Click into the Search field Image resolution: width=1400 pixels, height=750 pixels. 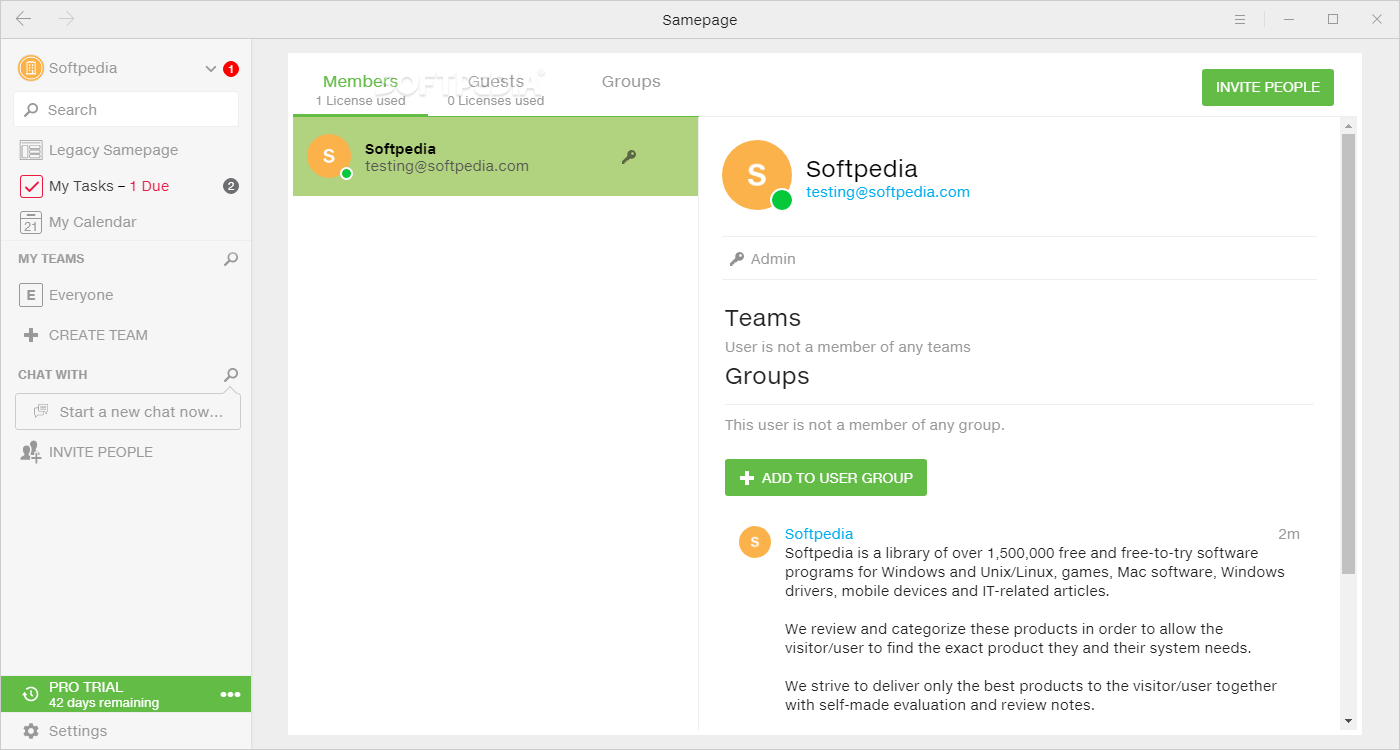pyautogui.click(x=126, y=110)
